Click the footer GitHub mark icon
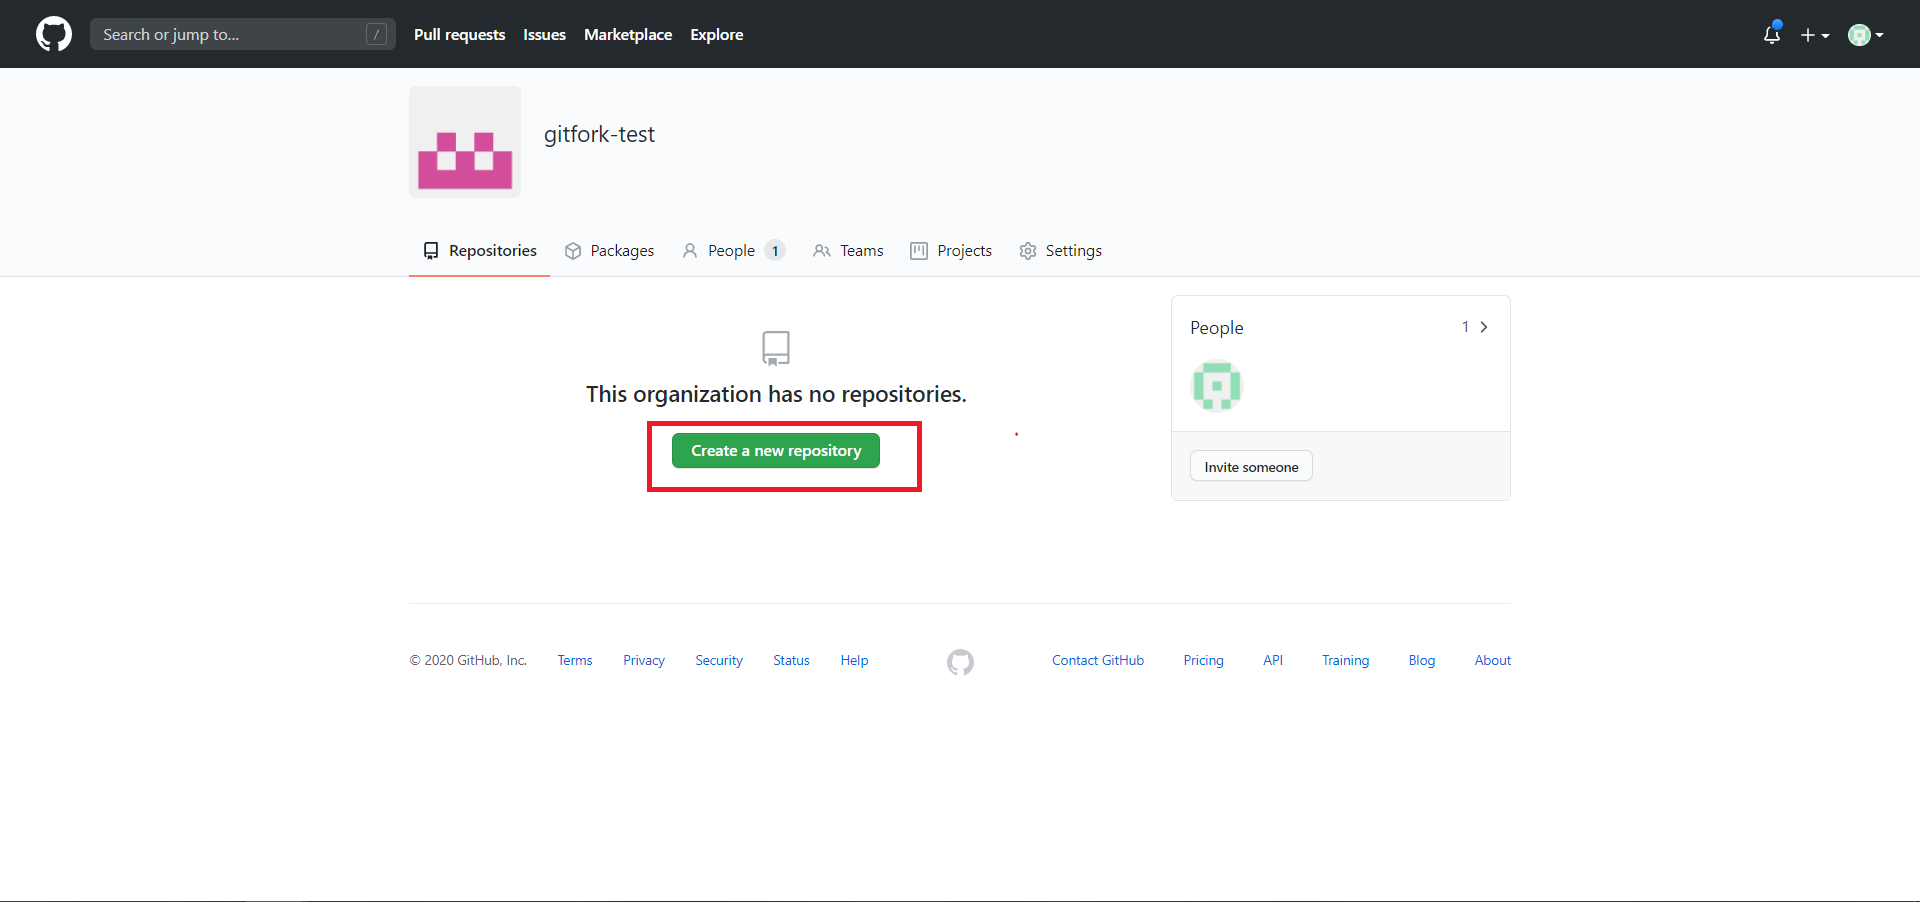Viewport: 1920px width, 905px height. coord(960,662)
